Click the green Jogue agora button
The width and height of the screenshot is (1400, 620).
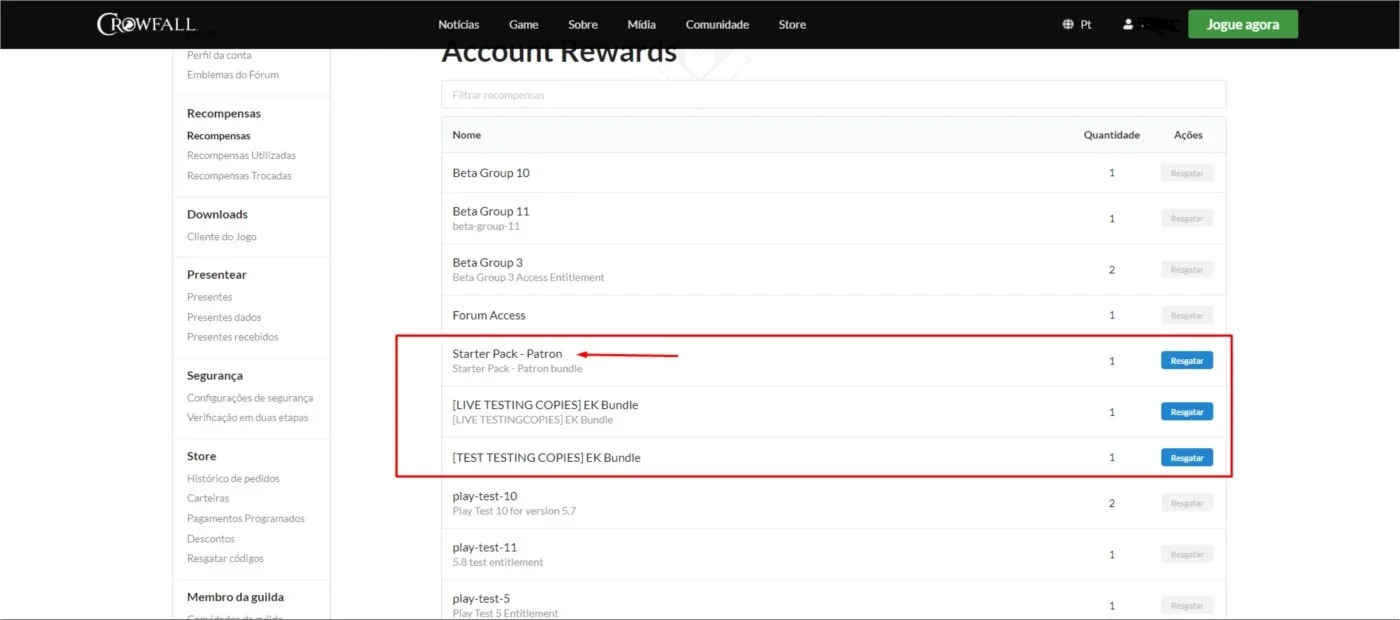(1243, 24)
